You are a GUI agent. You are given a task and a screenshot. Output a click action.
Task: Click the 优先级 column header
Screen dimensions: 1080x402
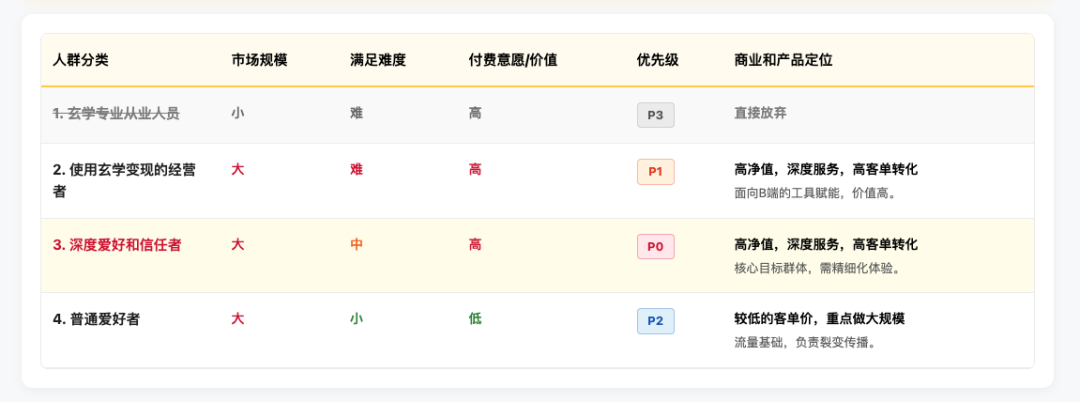pyautogui.click(x=657, y=60)
